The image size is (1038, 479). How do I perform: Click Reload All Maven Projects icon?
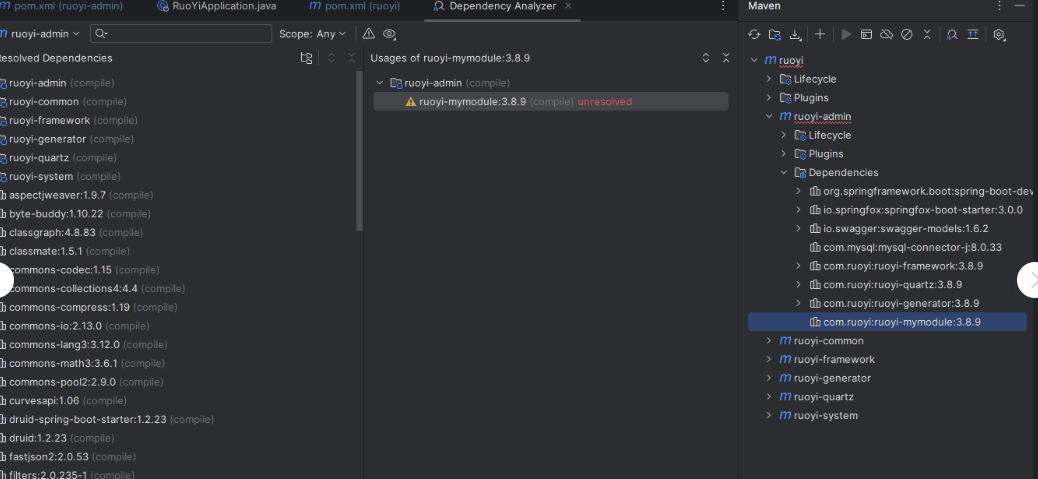(x=754, y=34)
